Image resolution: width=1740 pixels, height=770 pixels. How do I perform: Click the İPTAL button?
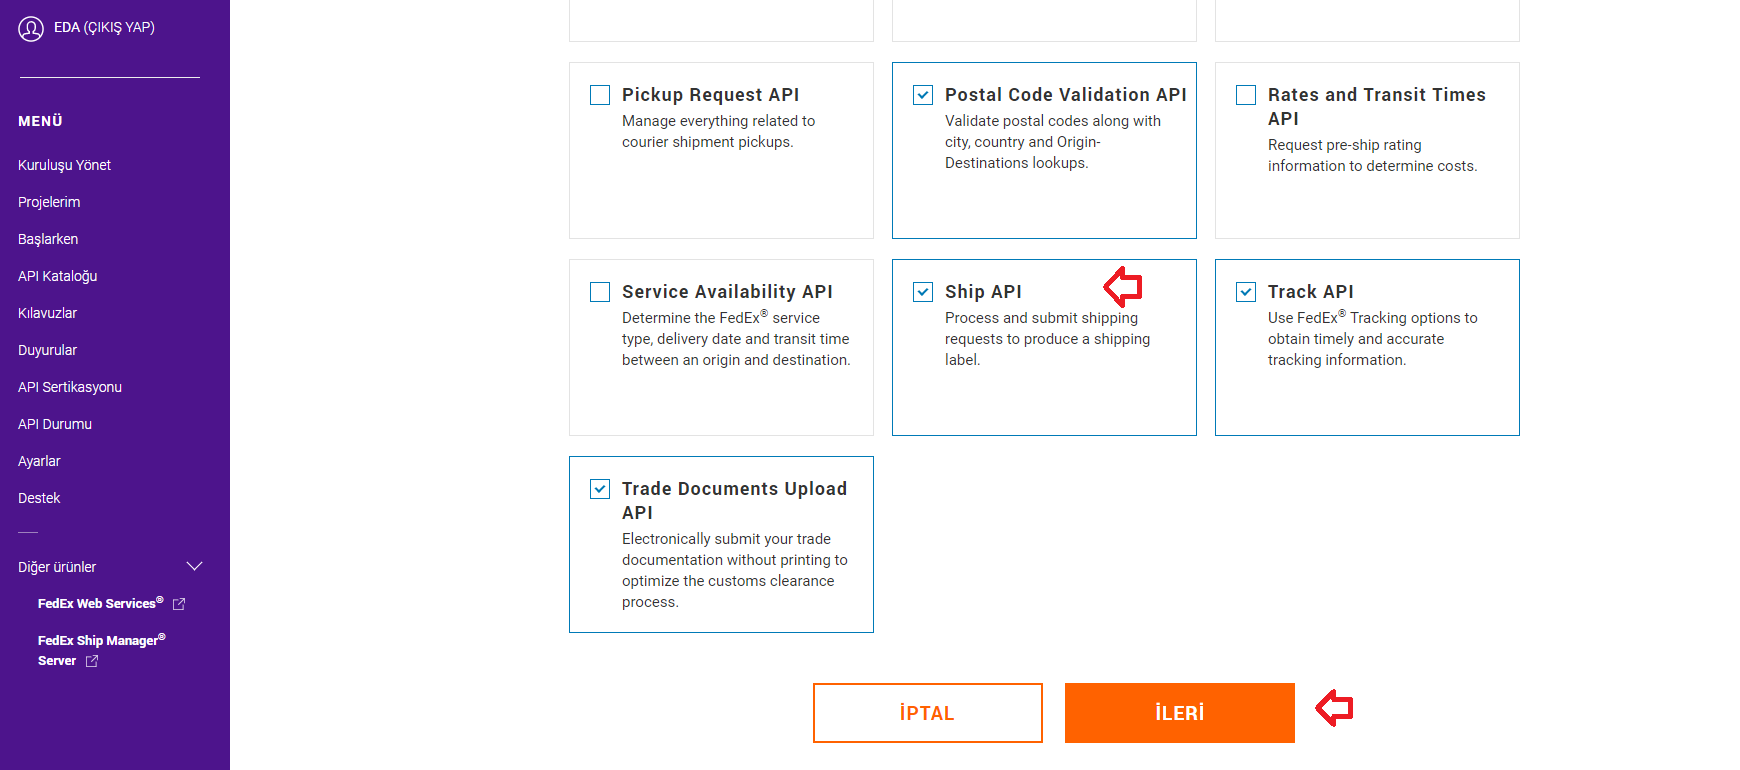pos(927,713)
